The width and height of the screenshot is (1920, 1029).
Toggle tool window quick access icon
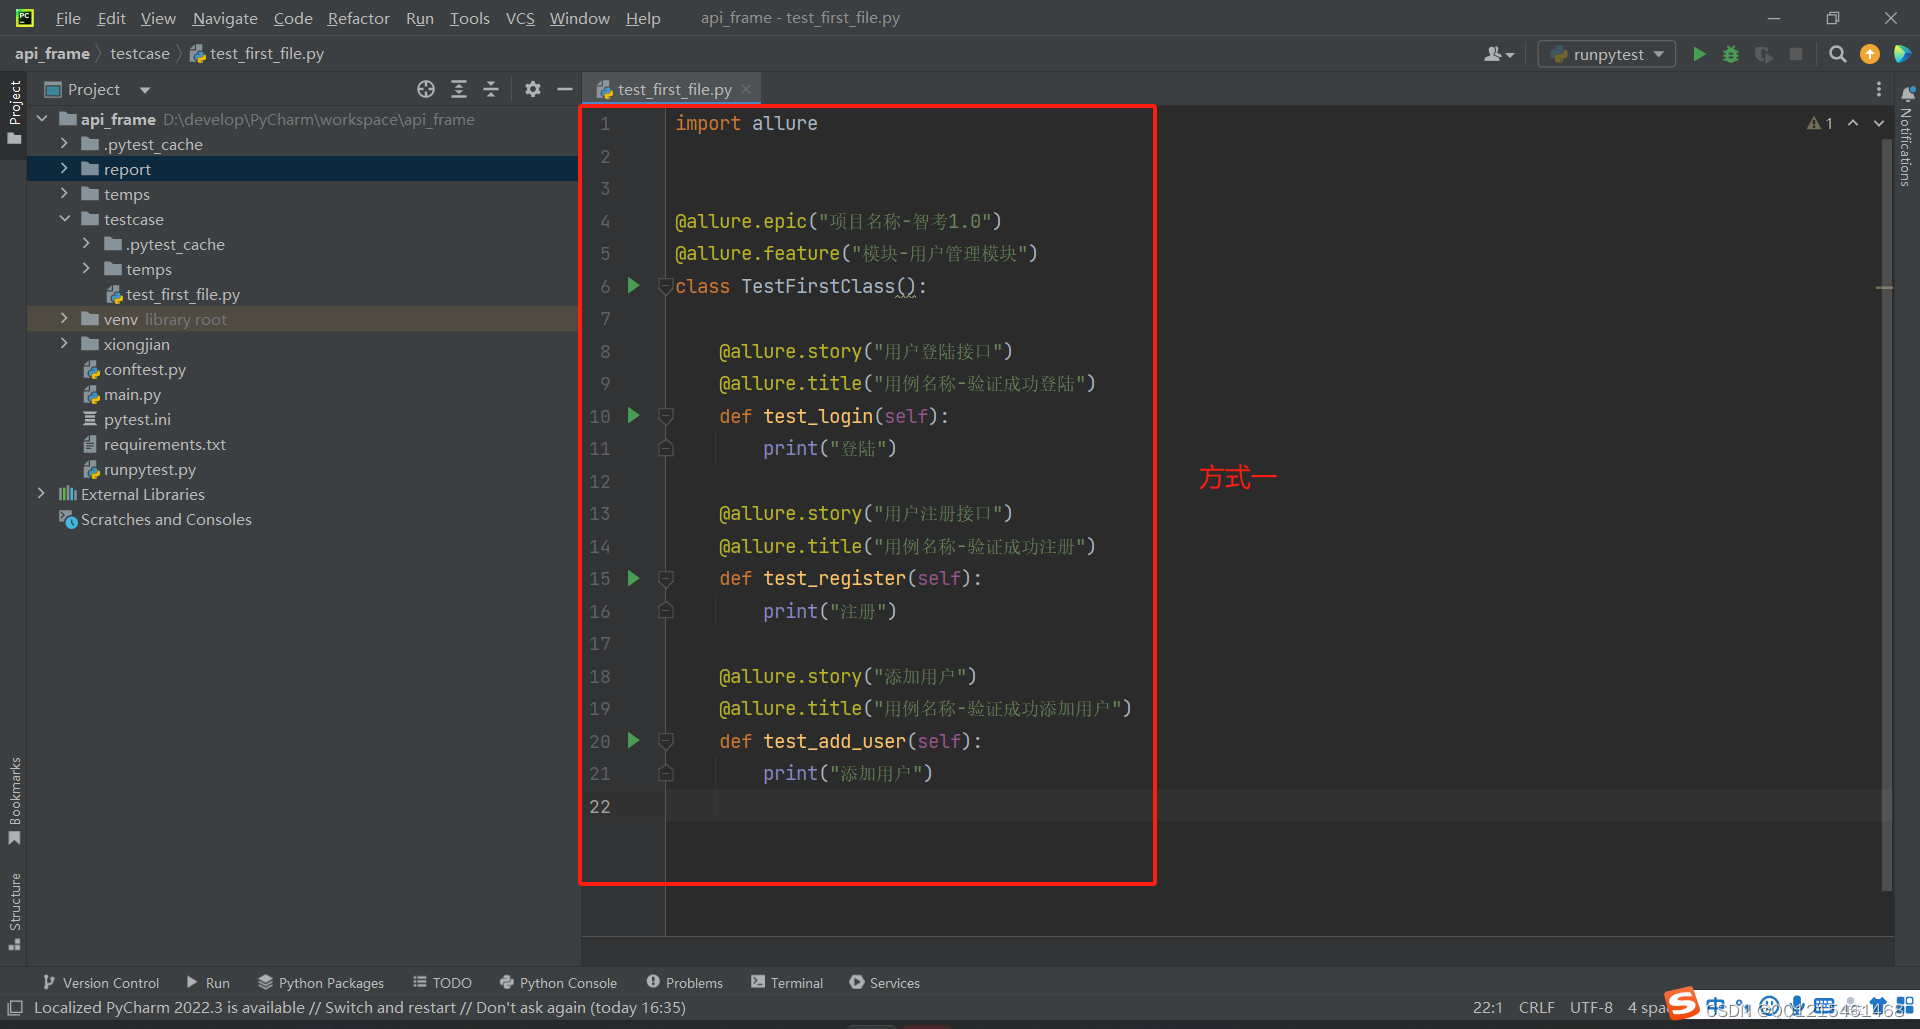pyautogui.click(x=15, y=1008)
